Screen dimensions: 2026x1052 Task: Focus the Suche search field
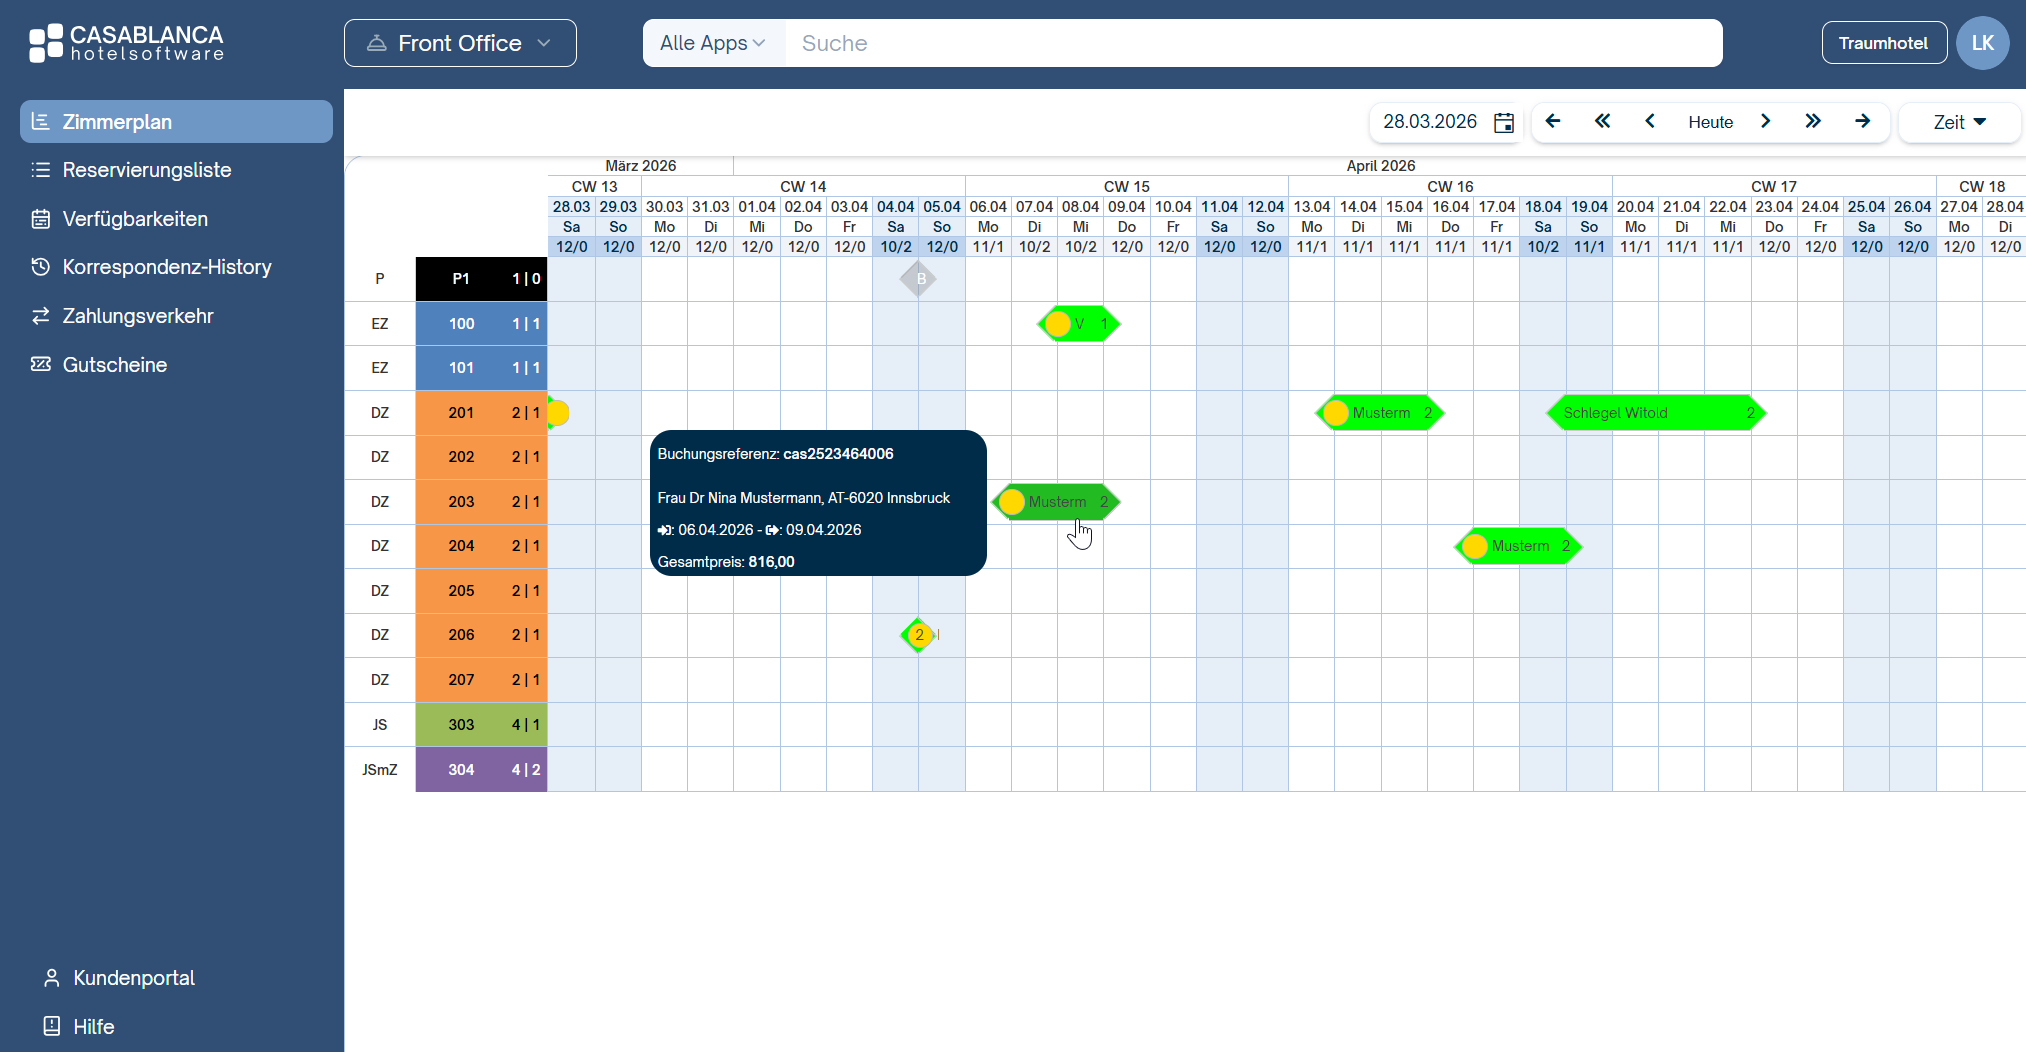(x=1253, y=43)
